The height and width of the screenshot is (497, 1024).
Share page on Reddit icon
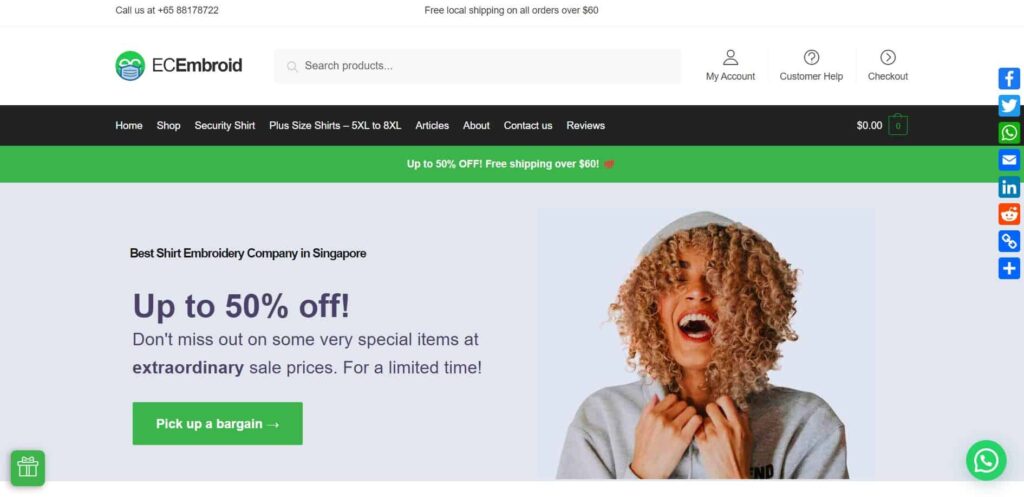click(1009, 214)
